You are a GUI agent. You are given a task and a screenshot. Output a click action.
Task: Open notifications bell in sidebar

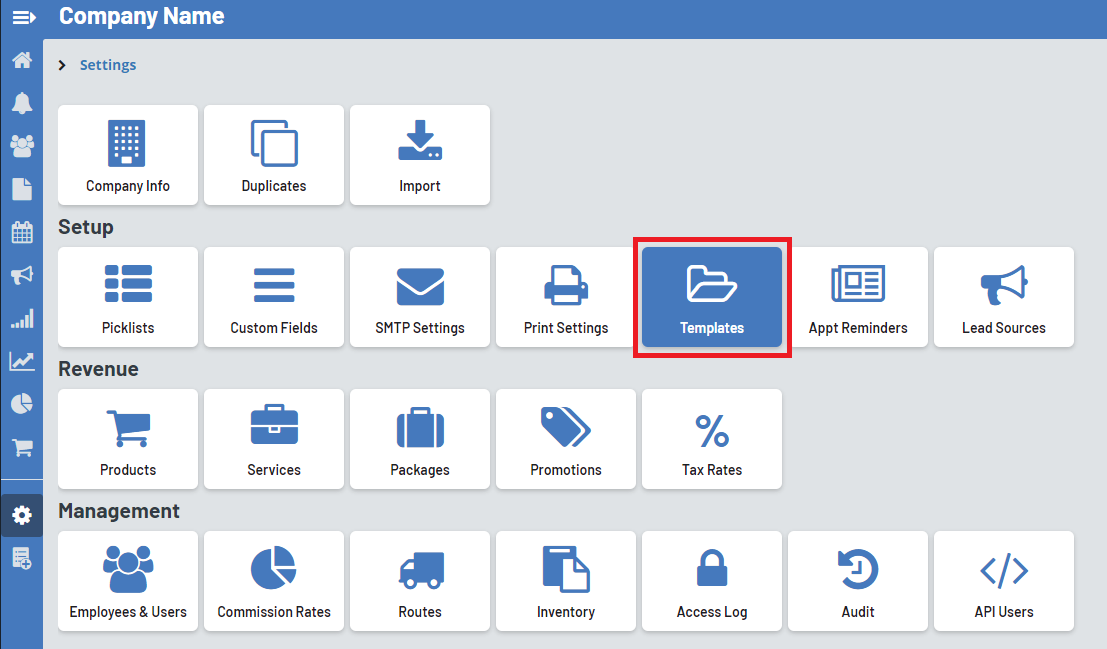point(21,103)
